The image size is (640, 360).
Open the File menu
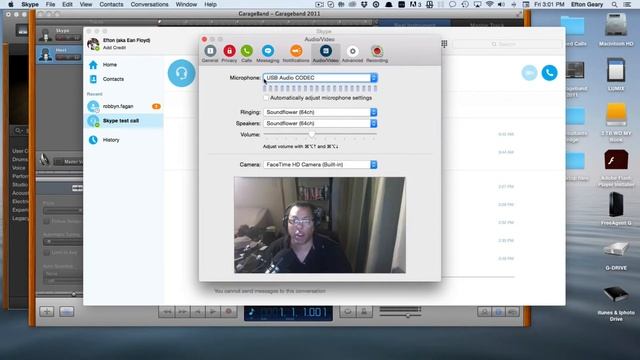[x=50, y=4]
